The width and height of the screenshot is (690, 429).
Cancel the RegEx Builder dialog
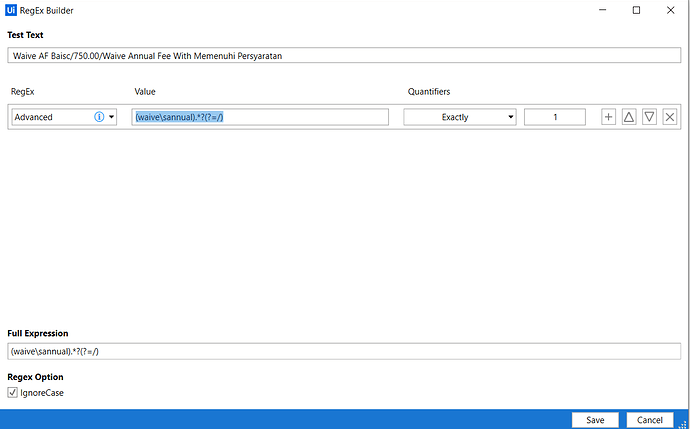650,420
